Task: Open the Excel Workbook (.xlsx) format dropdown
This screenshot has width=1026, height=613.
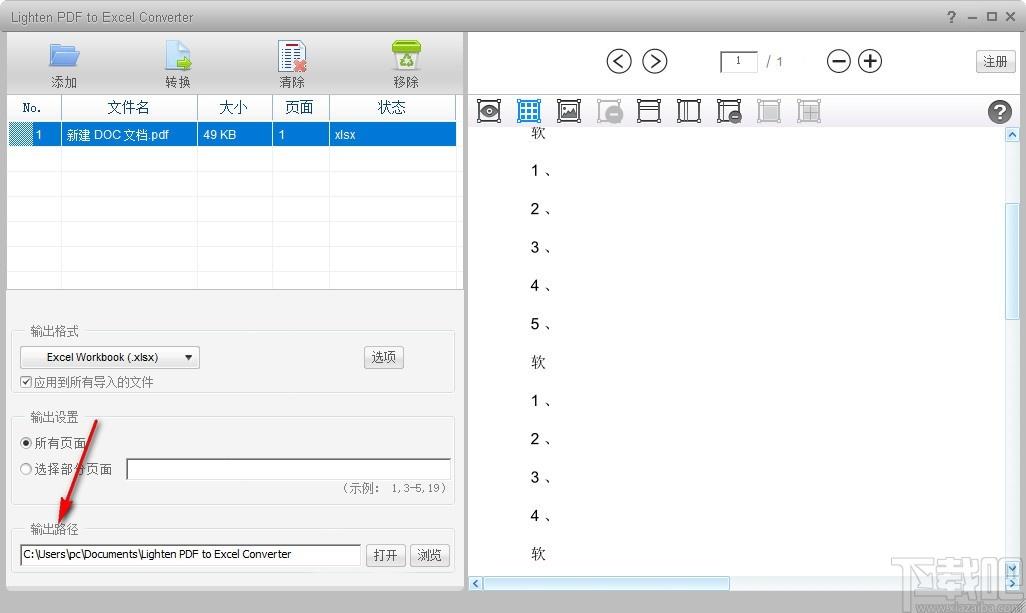Action: coord(110,357)
